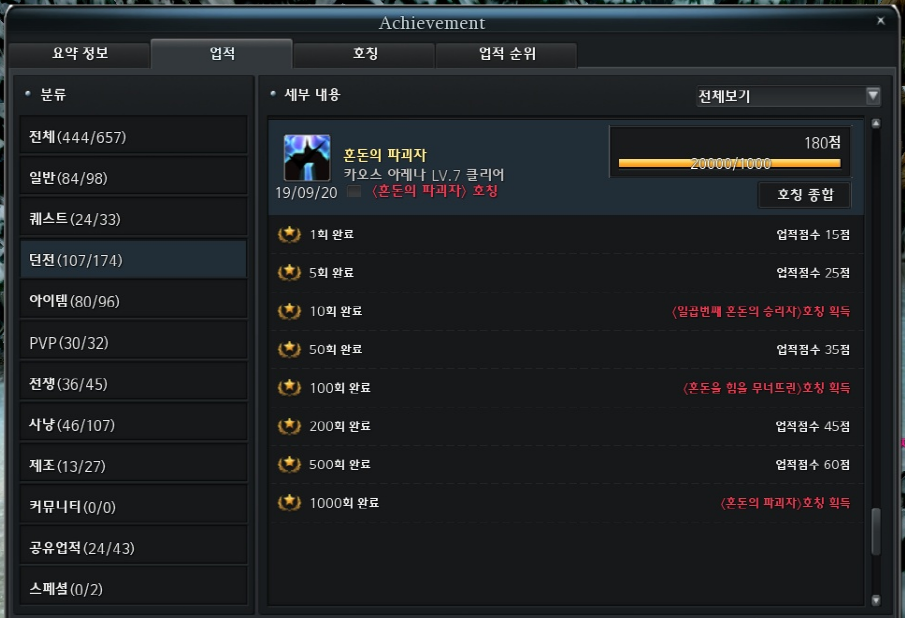Click the star medal beside 1000회 완료

289,503
